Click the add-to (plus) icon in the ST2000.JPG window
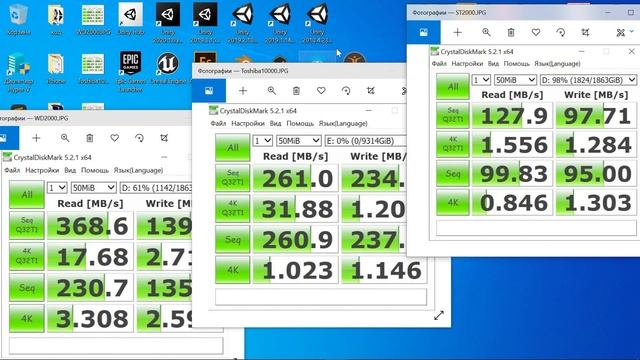Viewport: 640px width, 360px height. [x=458, y=32]
